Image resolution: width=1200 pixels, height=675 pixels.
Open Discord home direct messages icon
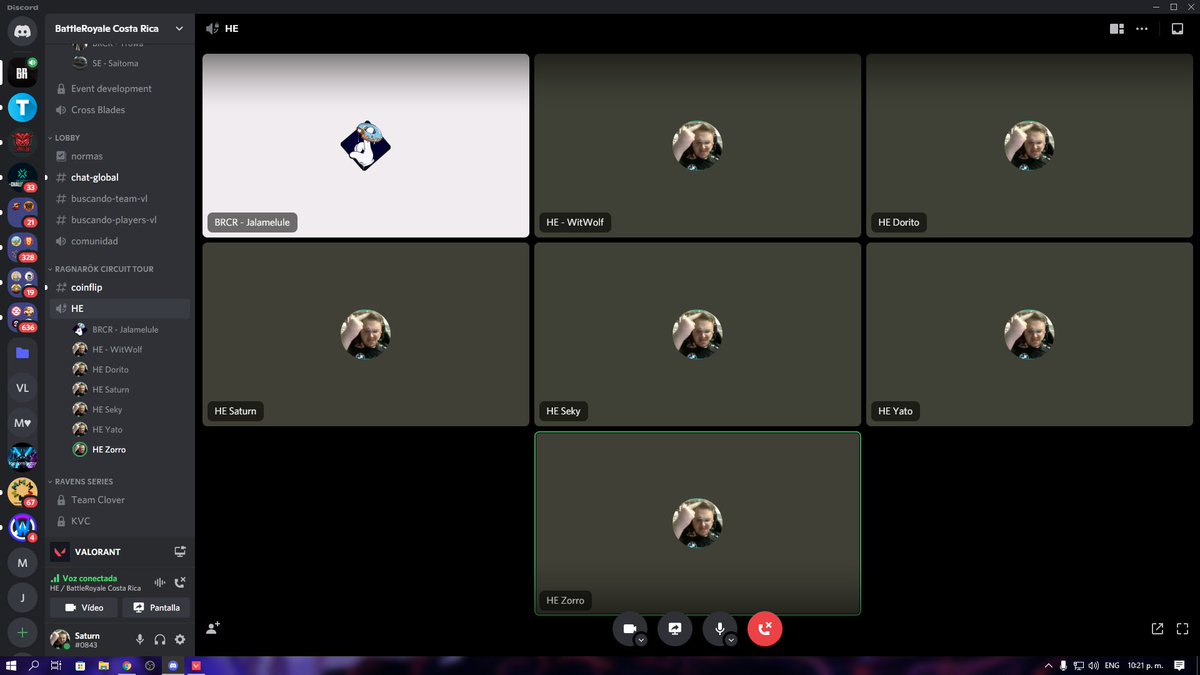pos(22,32)
